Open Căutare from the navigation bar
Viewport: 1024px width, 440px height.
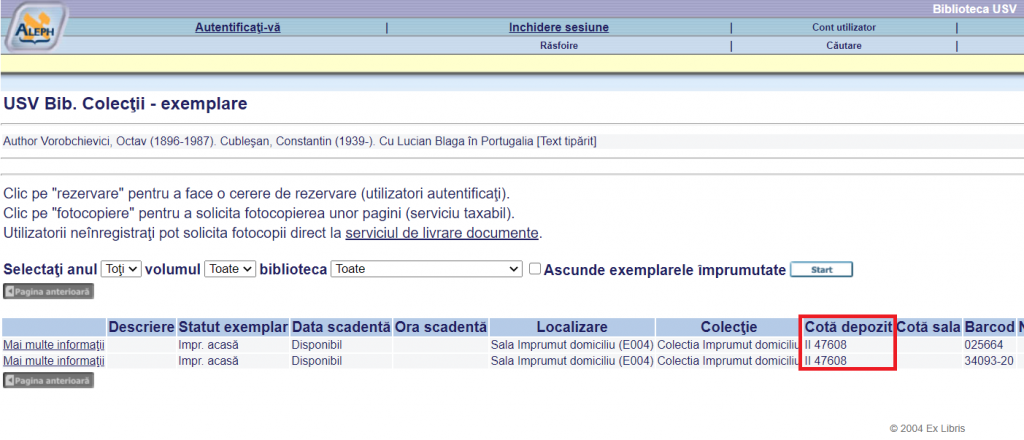click(x=843, y=45)
